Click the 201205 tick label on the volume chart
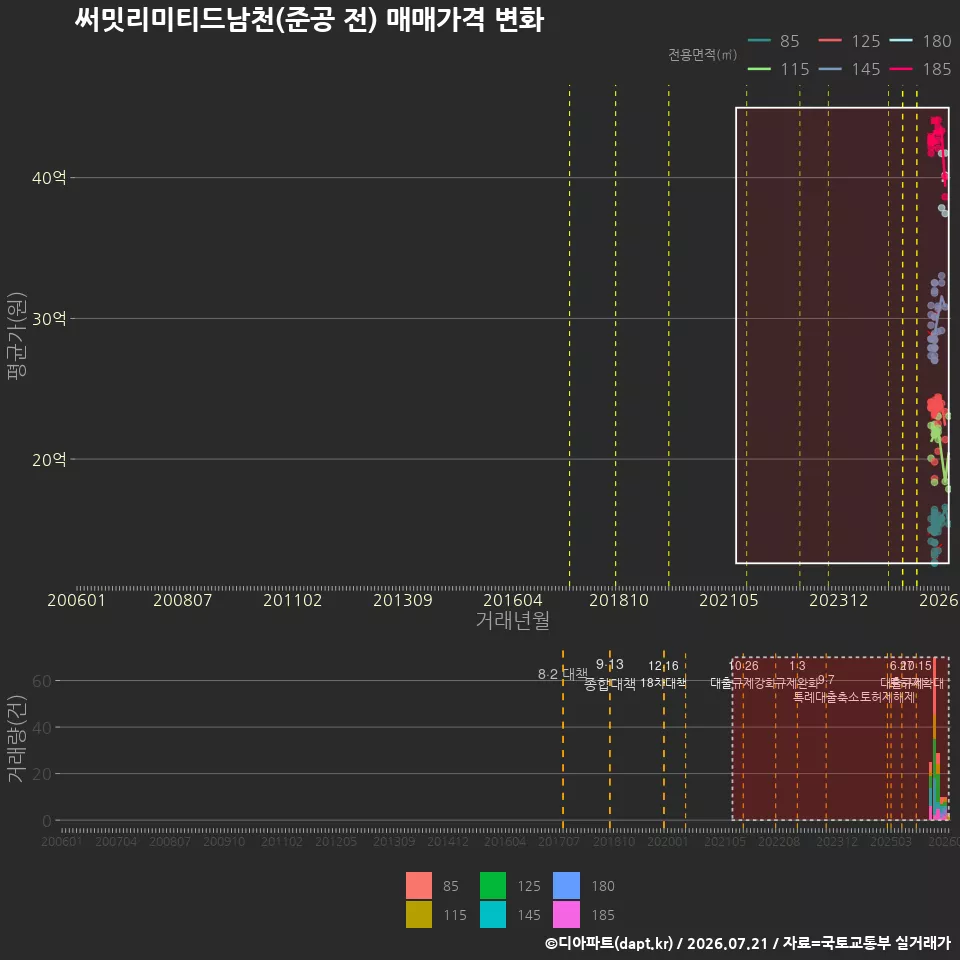The height and width of the screenshot is (960, 960). point(336,842)
